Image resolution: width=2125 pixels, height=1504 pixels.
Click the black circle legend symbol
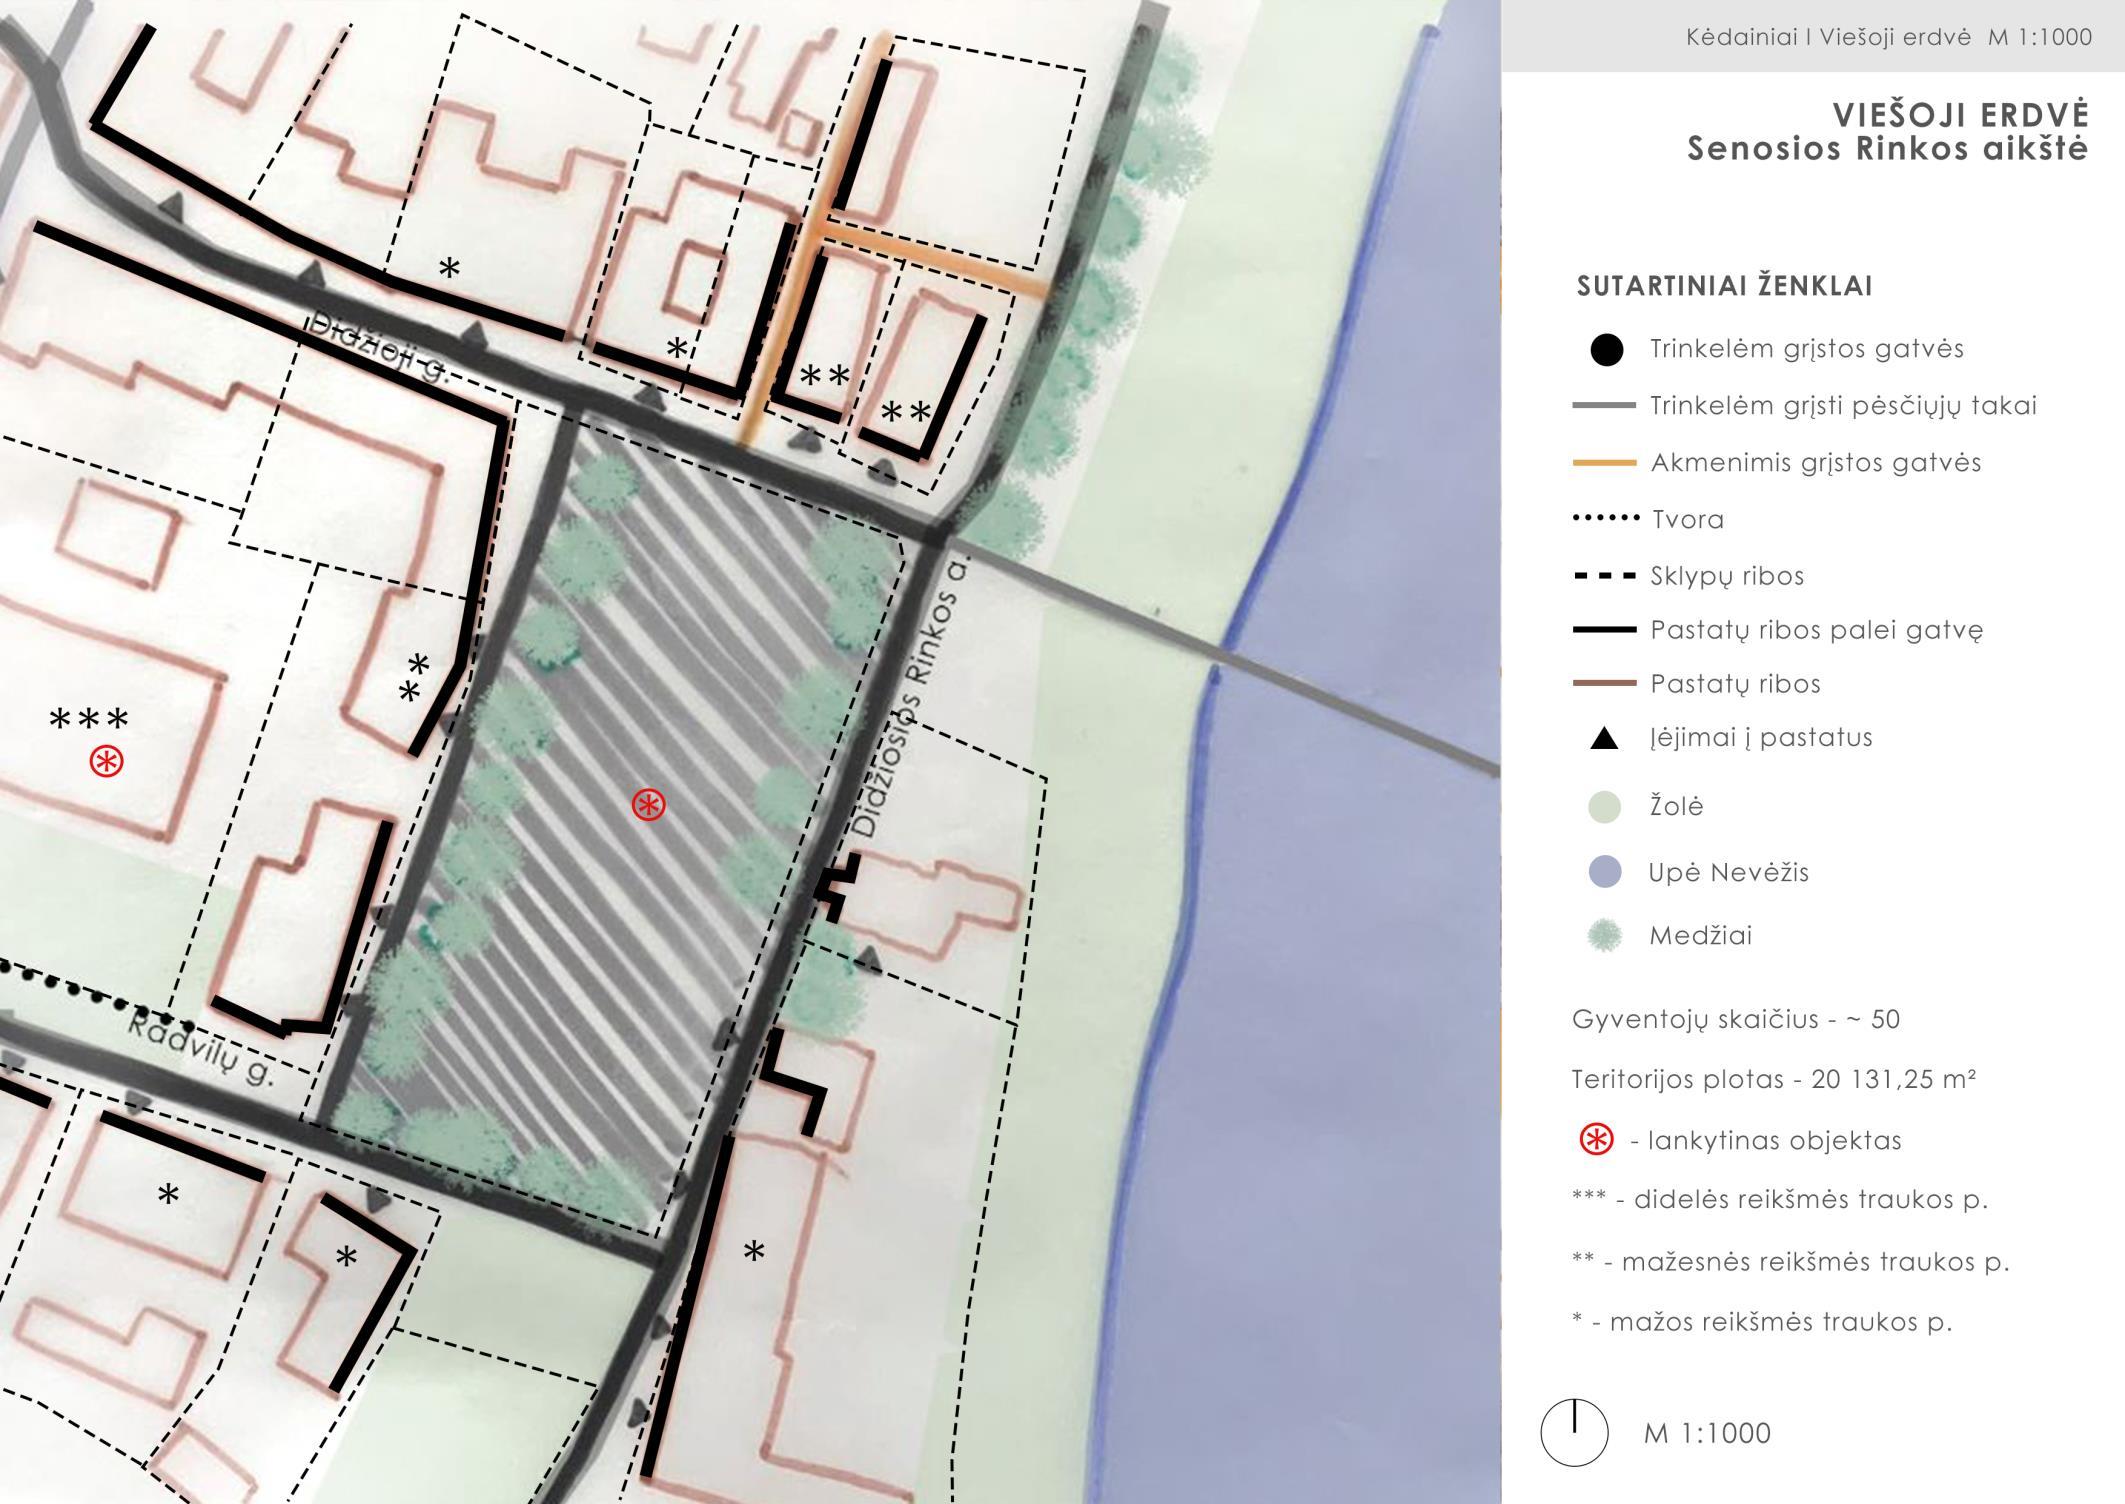tap(1606, 350)
